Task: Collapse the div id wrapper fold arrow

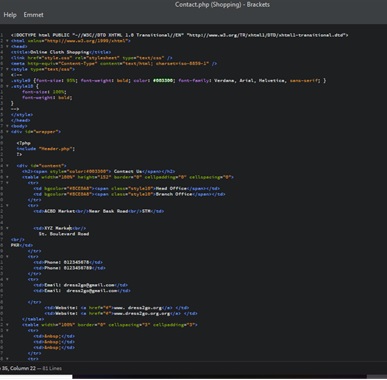Action: pyautogui.click(x=7, y=132)
